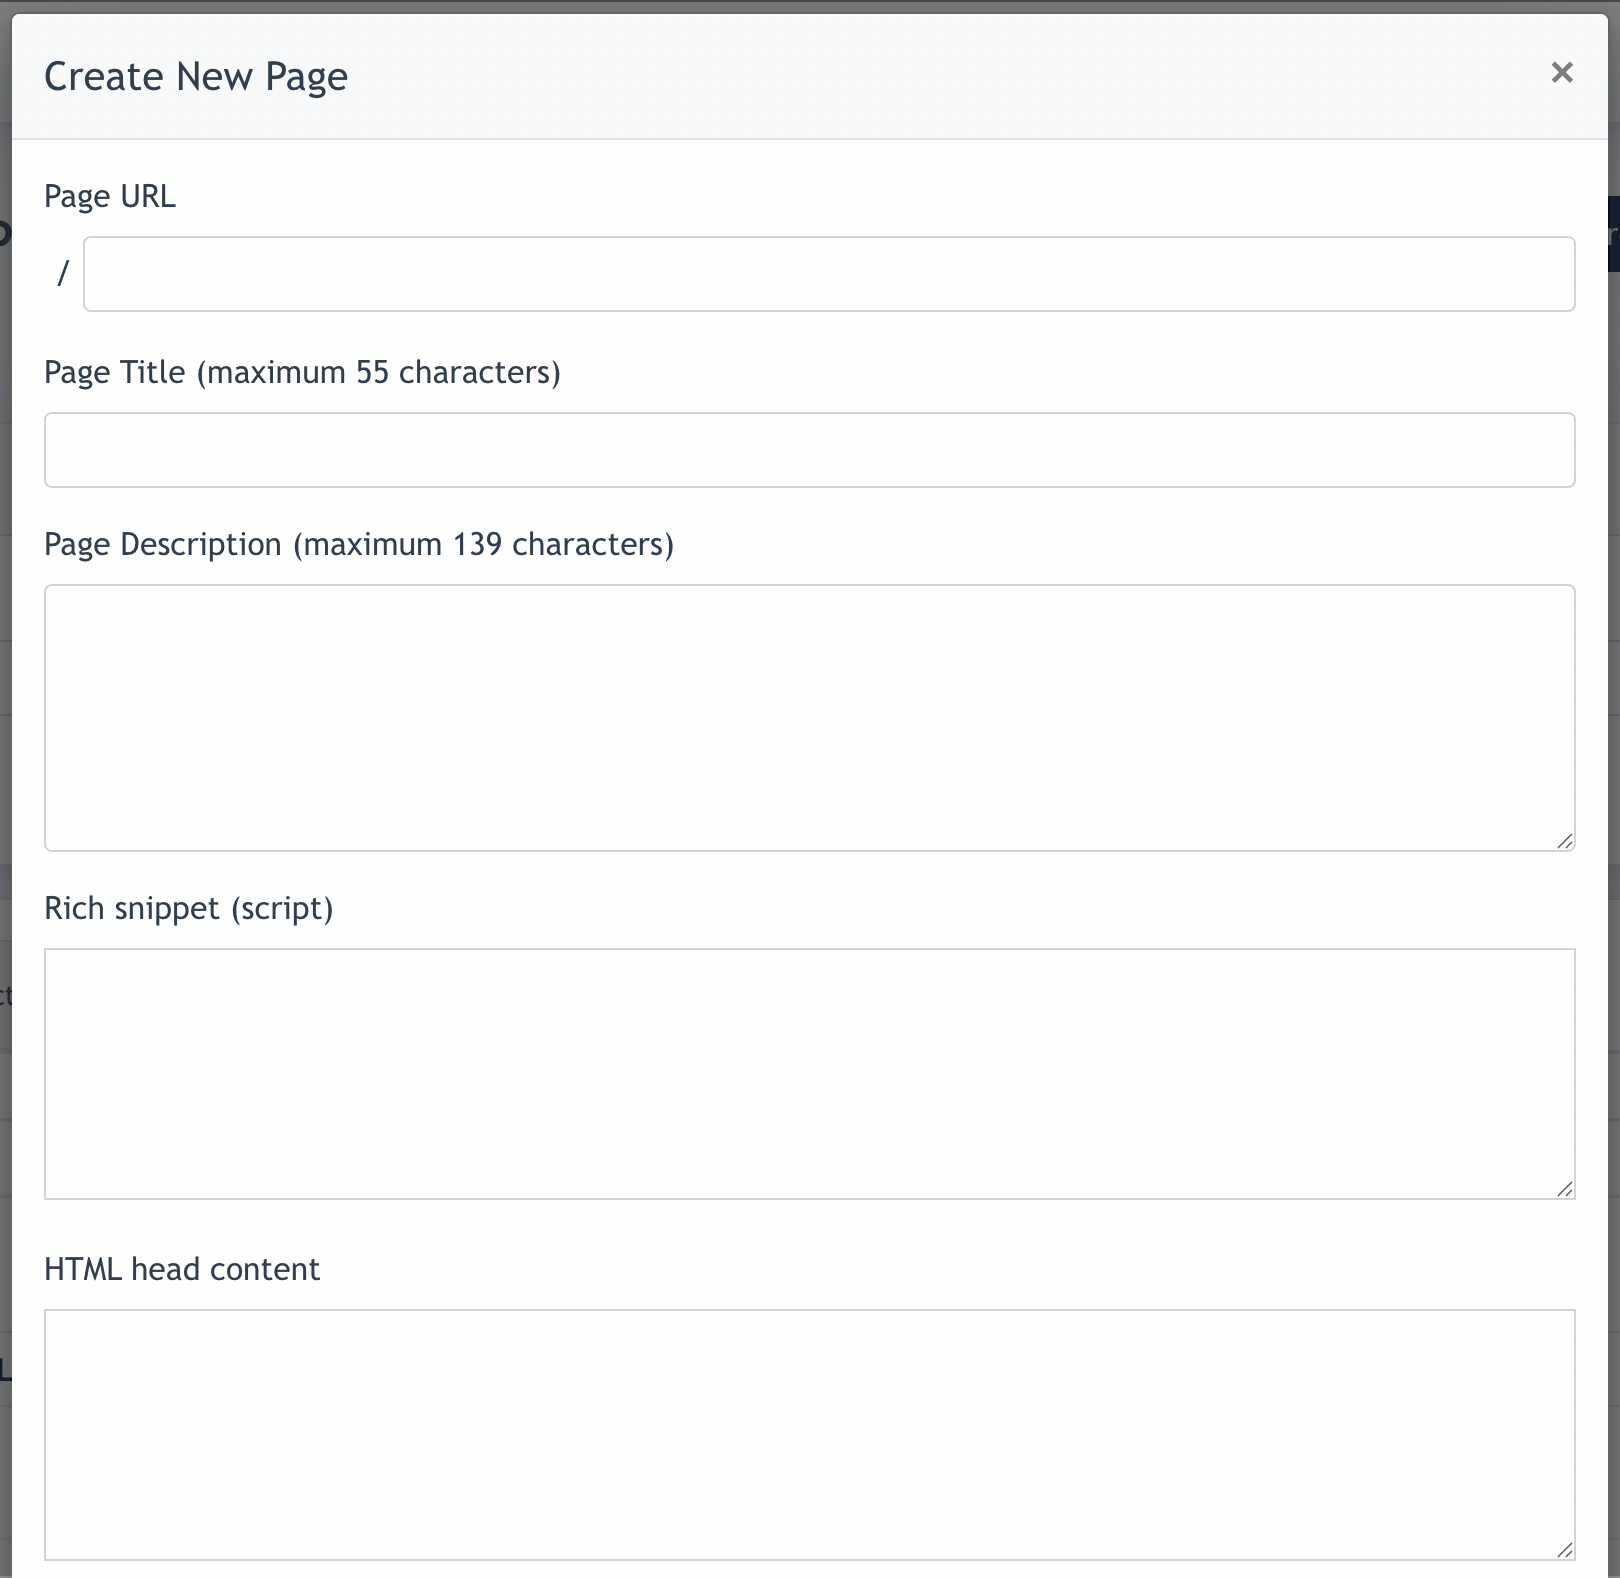Click the "Page URL" field label
Screen dimensions: 1620x1578
pos(110,196)
